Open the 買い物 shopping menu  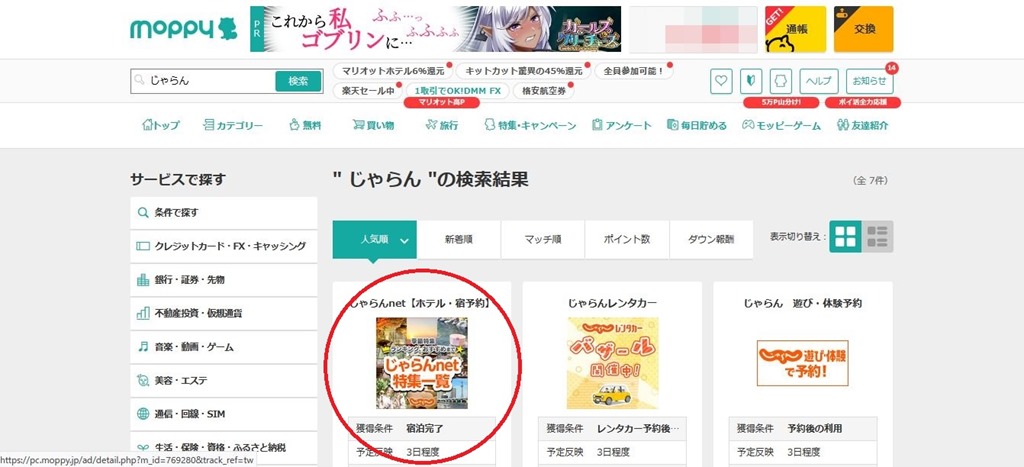(373, 125)
